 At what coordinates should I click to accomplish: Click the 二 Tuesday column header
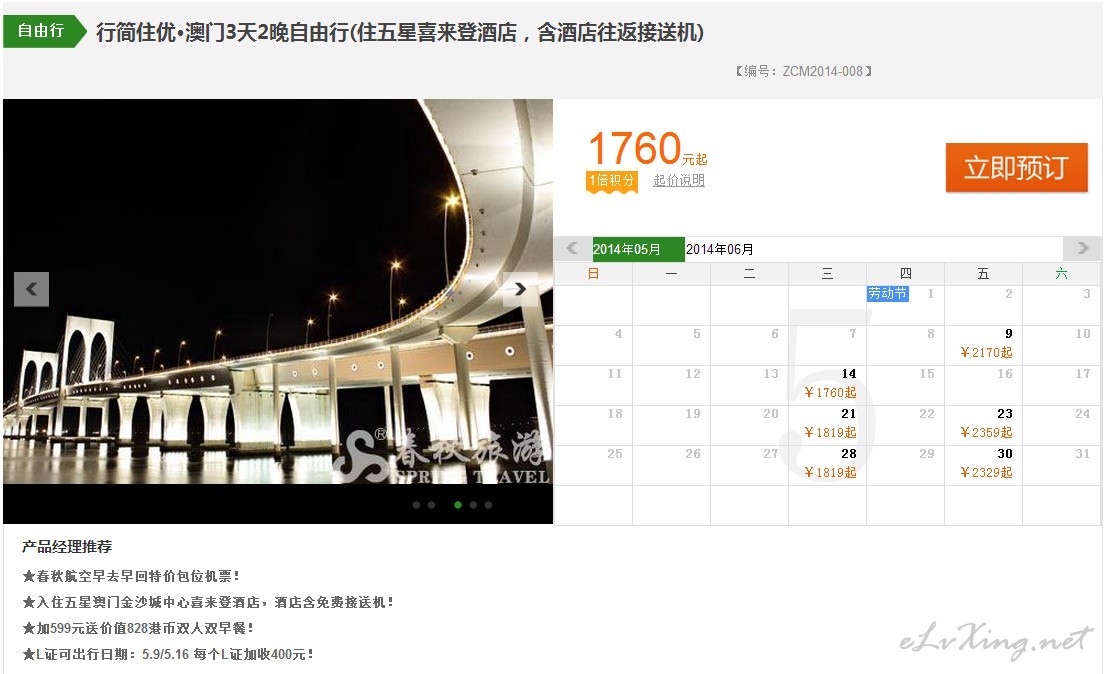coord(749,274)
